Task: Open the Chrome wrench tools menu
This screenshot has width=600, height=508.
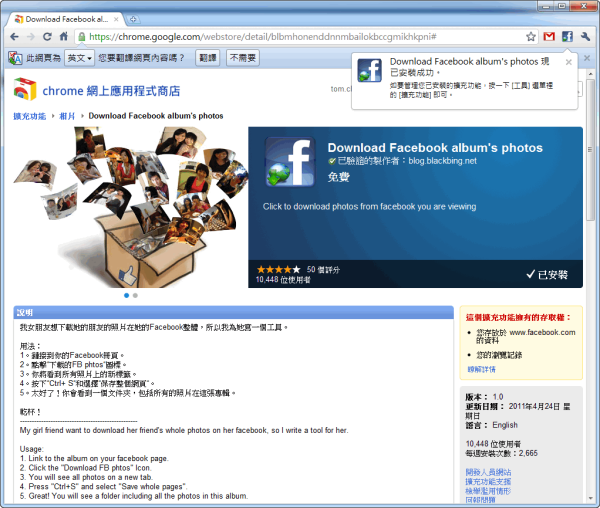Action: [x=585, y=37]
